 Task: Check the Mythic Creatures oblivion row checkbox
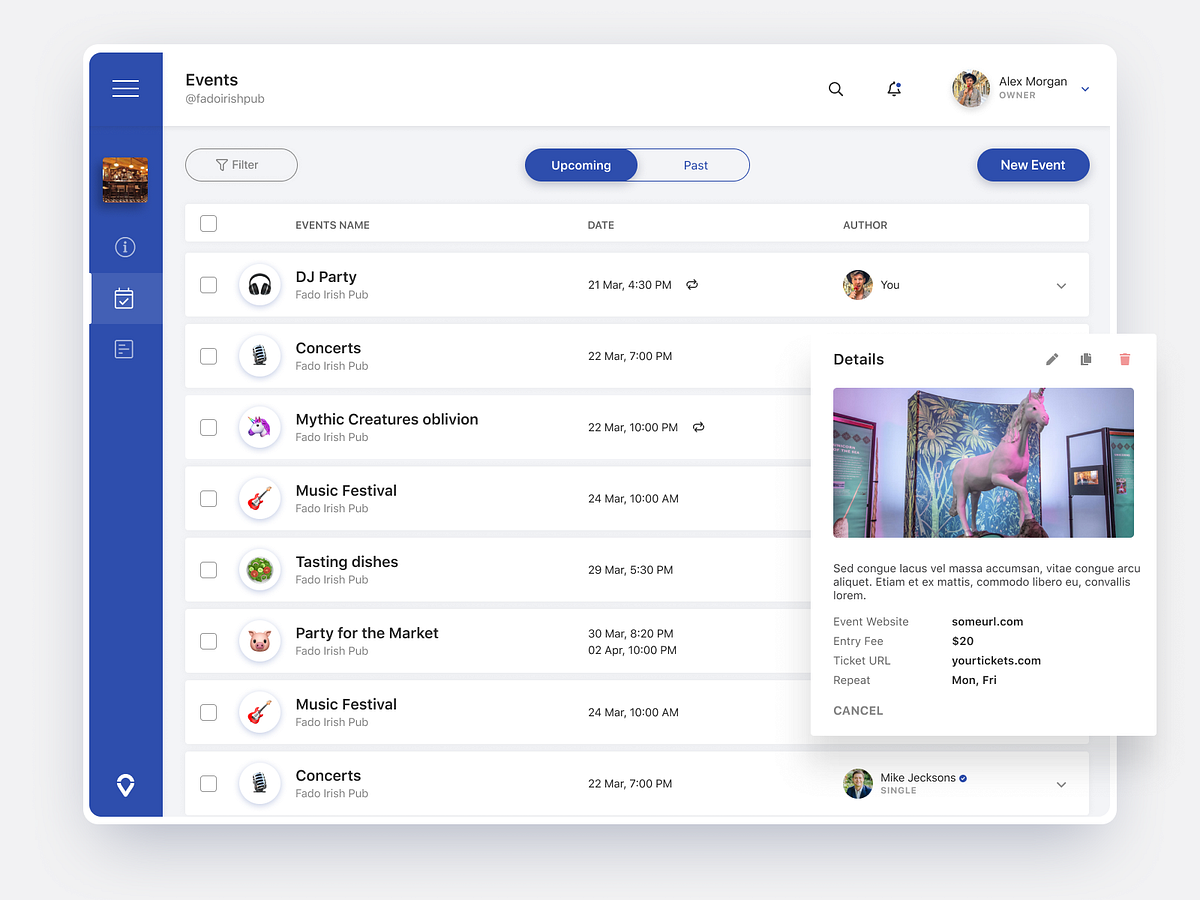(x=208, y=427)
